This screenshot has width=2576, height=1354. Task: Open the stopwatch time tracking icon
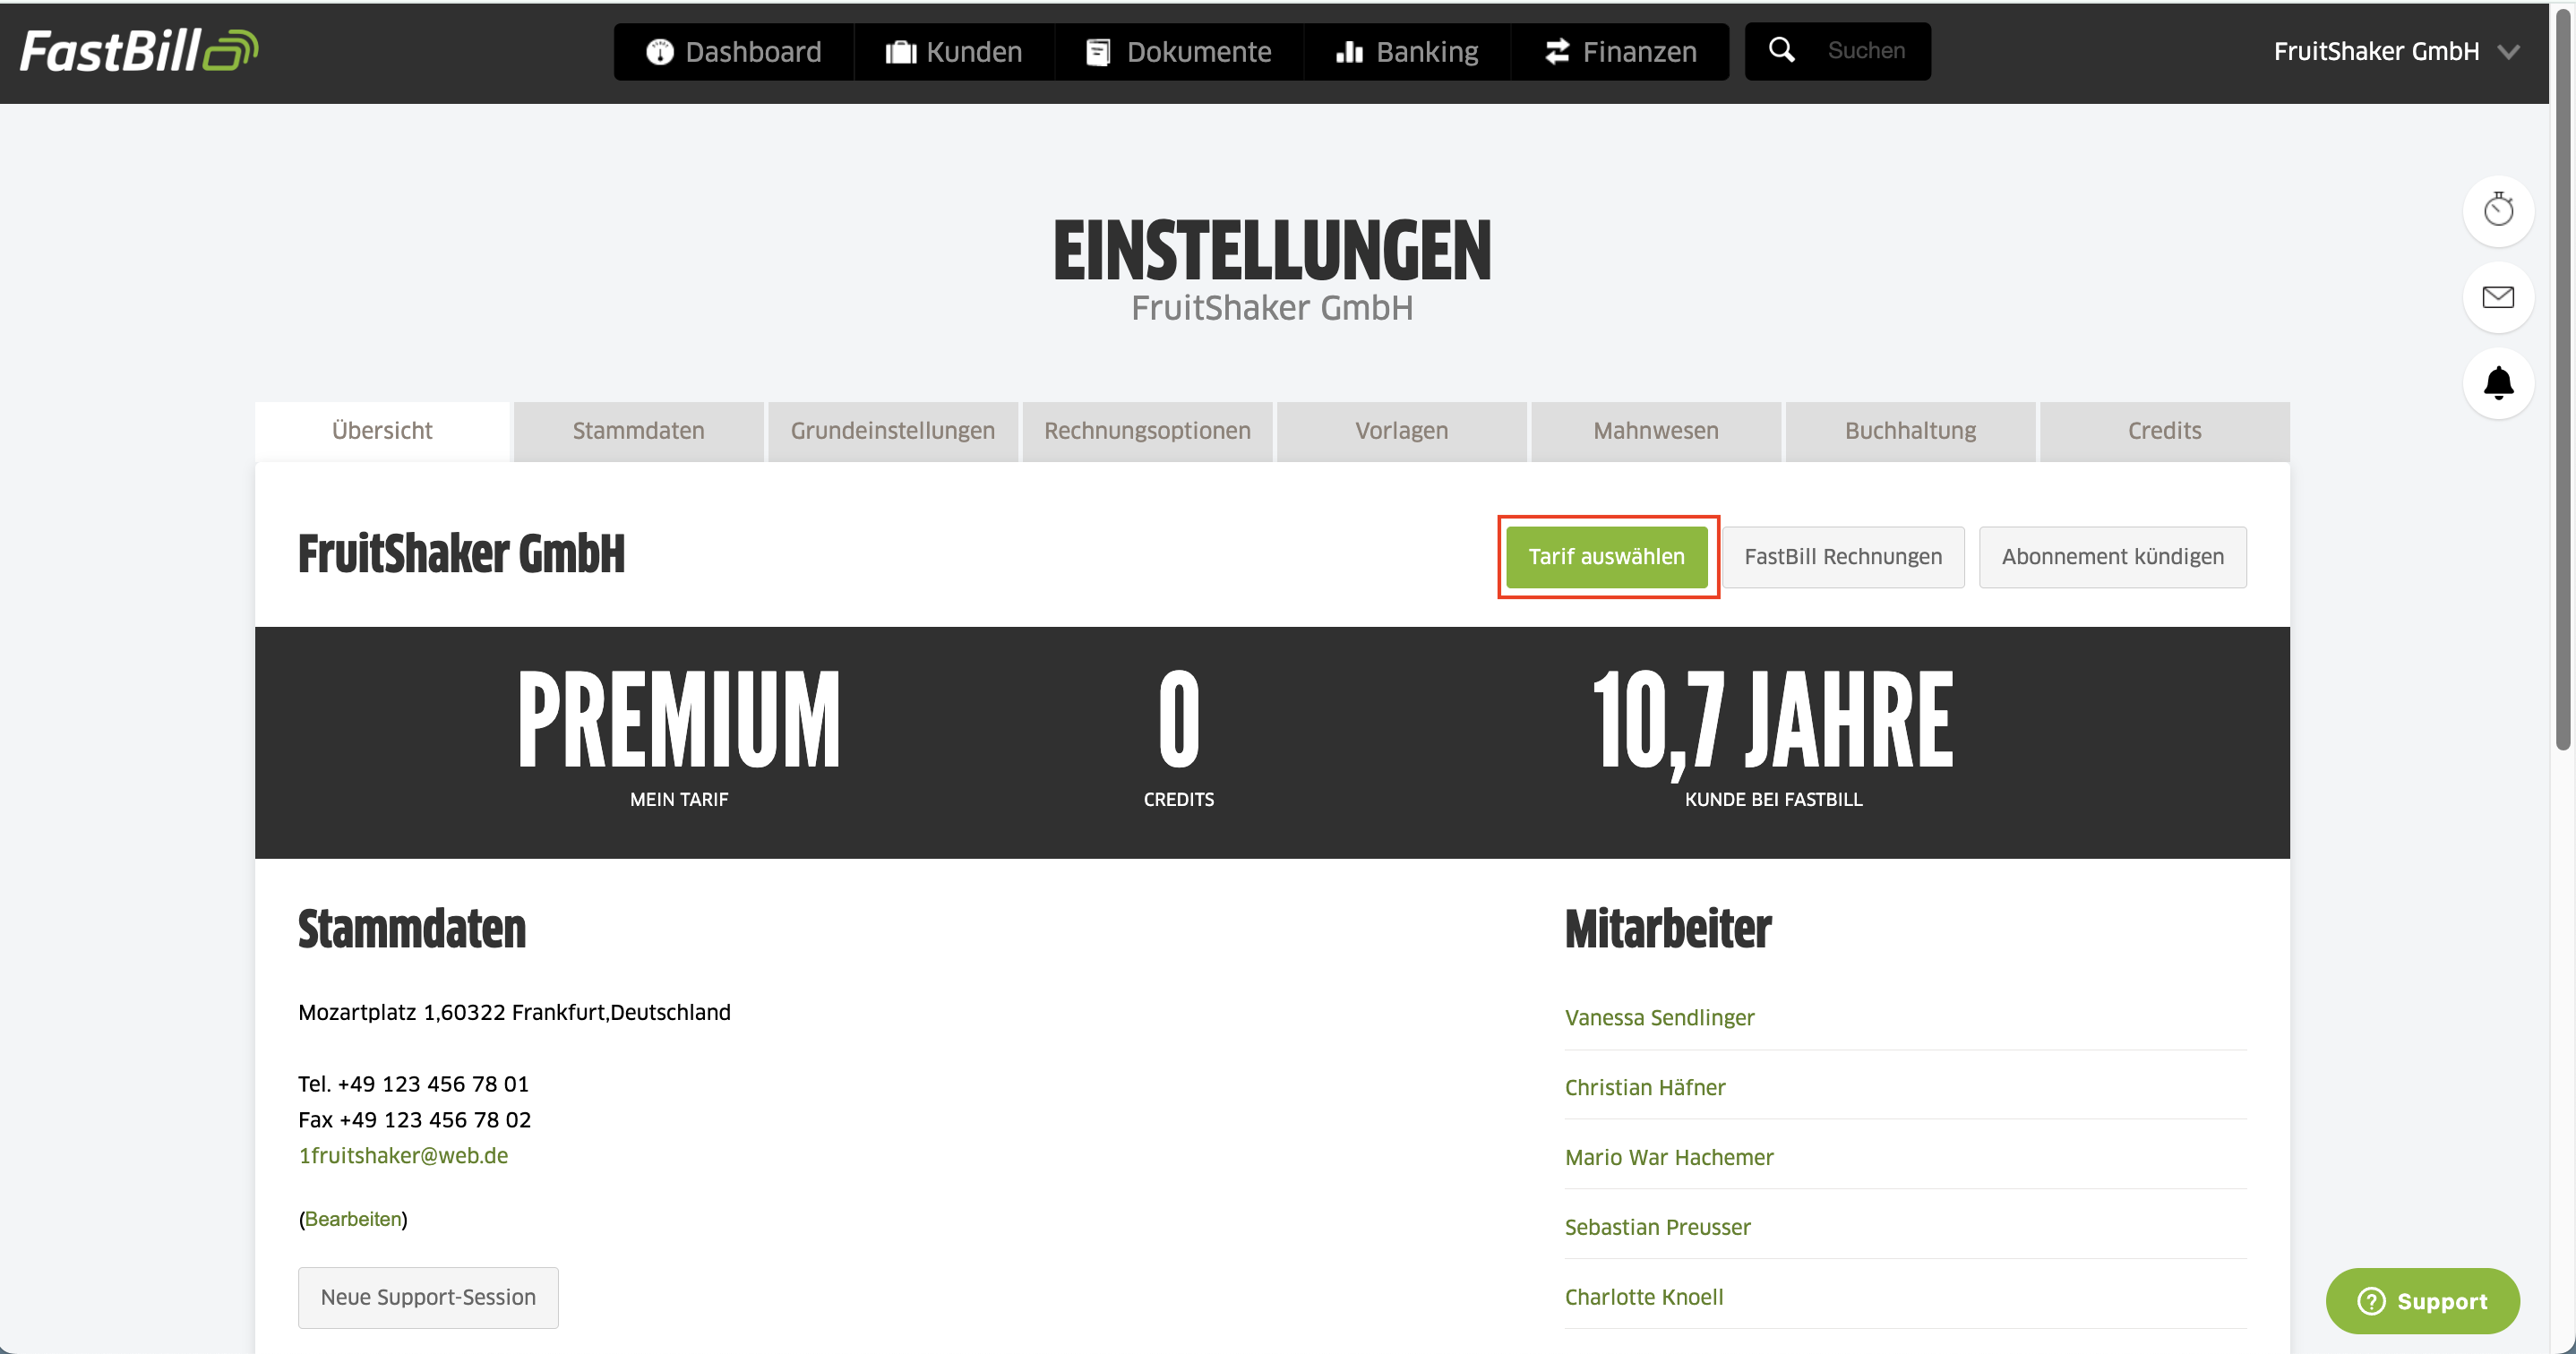pos(2498,210)
